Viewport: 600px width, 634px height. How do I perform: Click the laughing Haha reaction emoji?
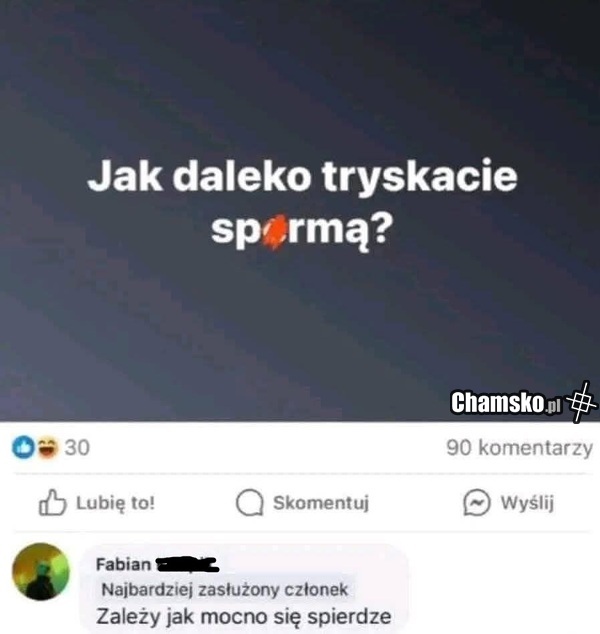48,448
